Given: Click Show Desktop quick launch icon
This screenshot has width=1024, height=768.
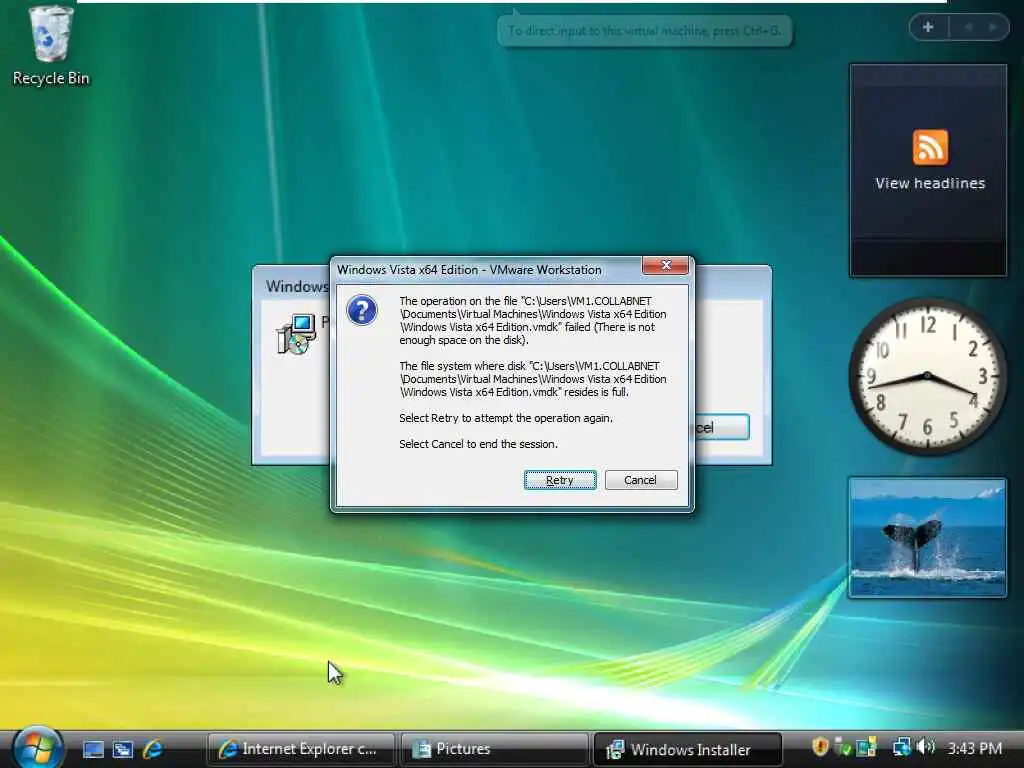Looking at the screenshot, I should pyautogui.click(x=93, y=749).
